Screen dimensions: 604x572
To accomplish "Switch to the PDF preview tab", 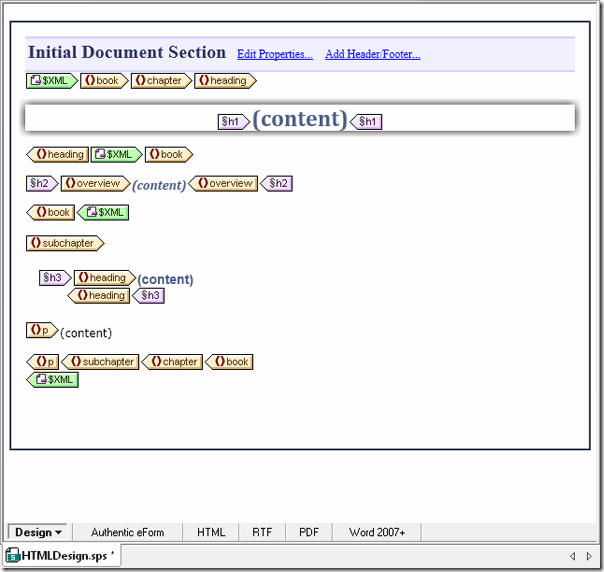I will [309, 532].
